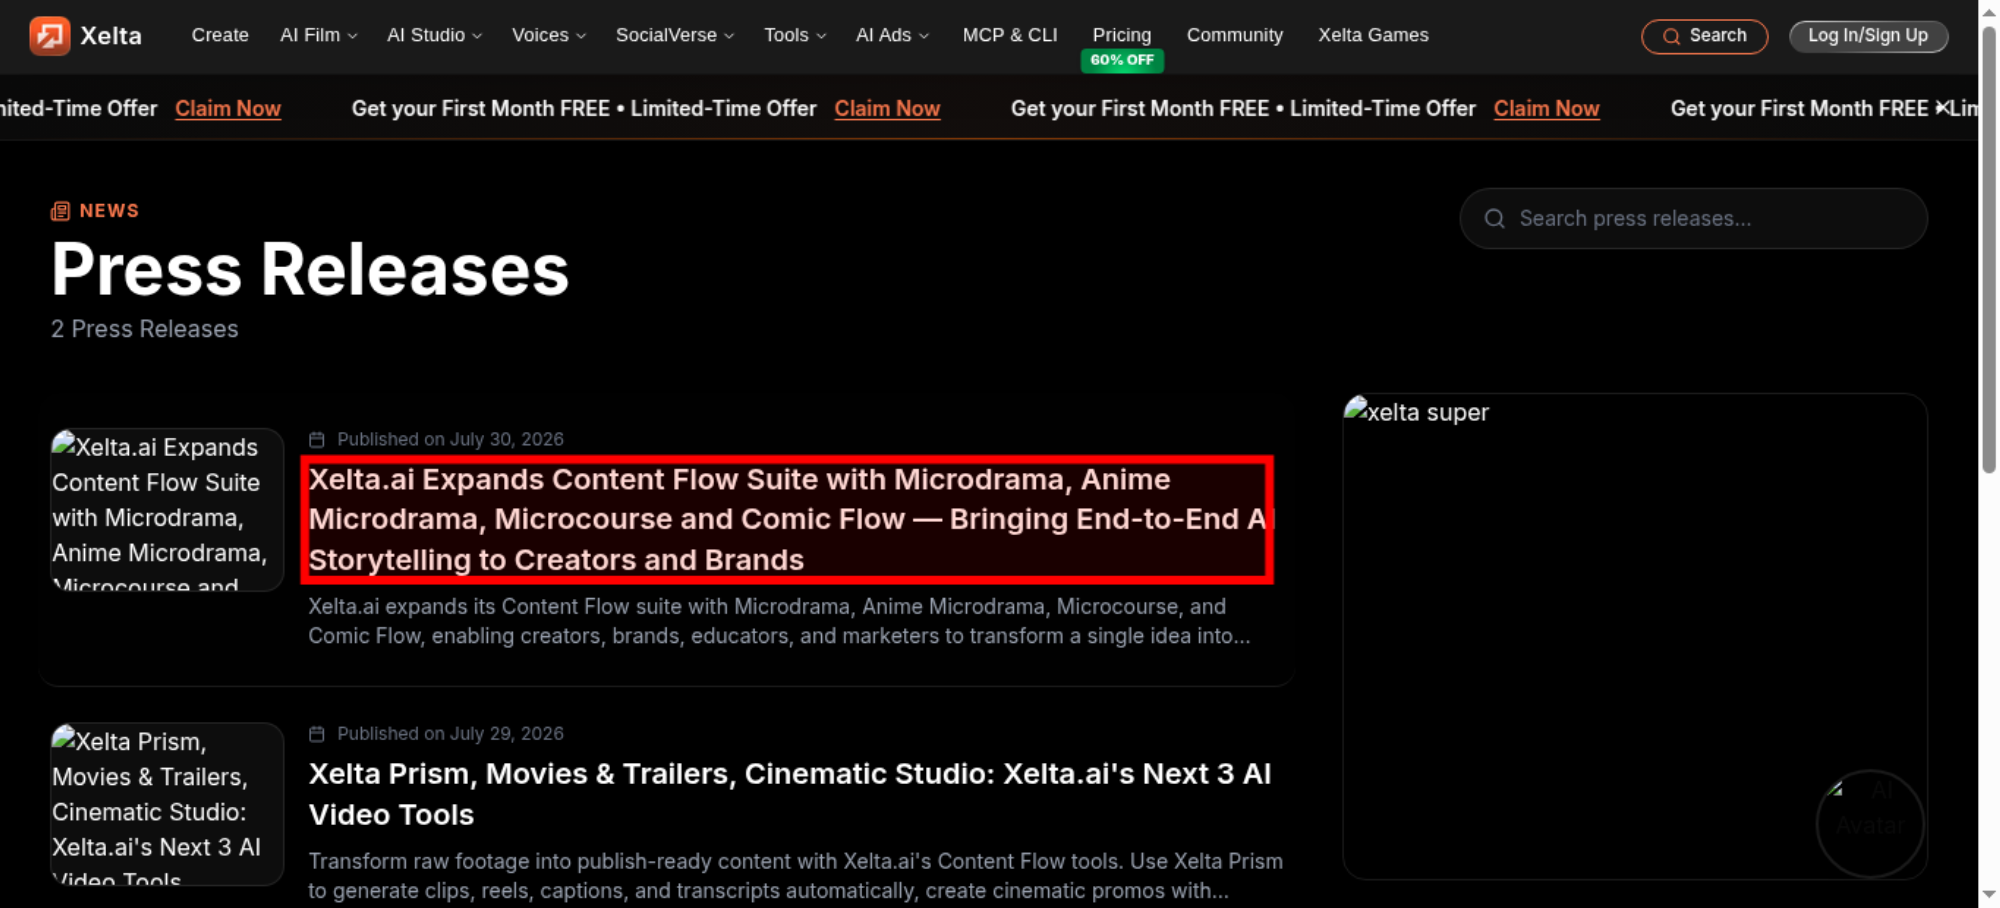Open the Voices dropdown menu
Viewport: 2000px width, 908px height.
coord(549,35)
